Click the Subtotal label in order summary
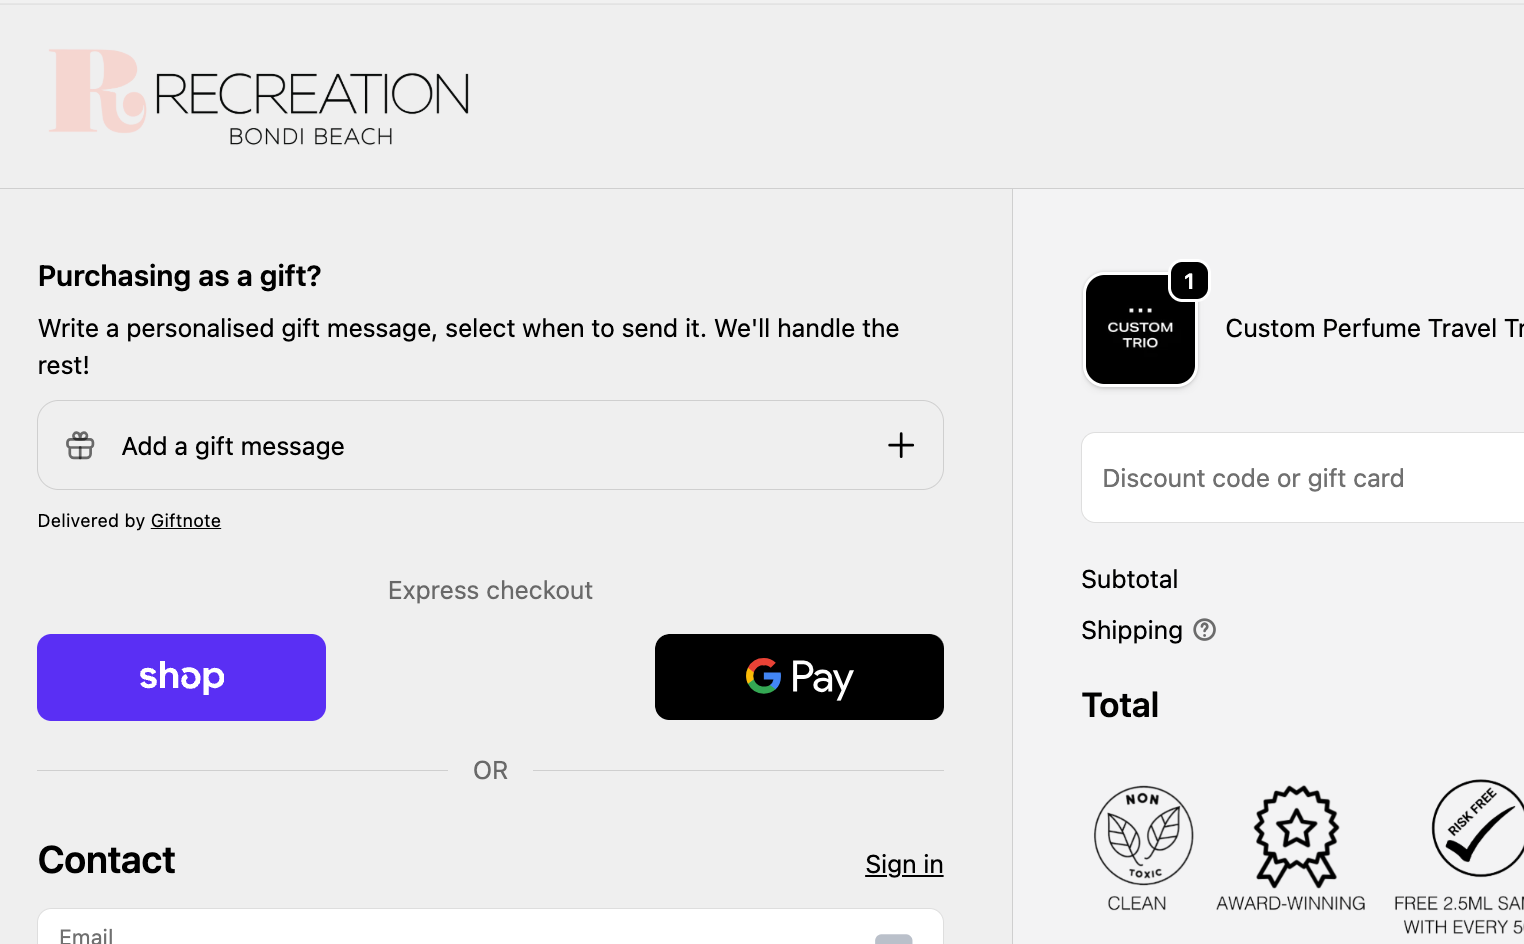This screenshot has height=944, width=1524. point(1130,579)
